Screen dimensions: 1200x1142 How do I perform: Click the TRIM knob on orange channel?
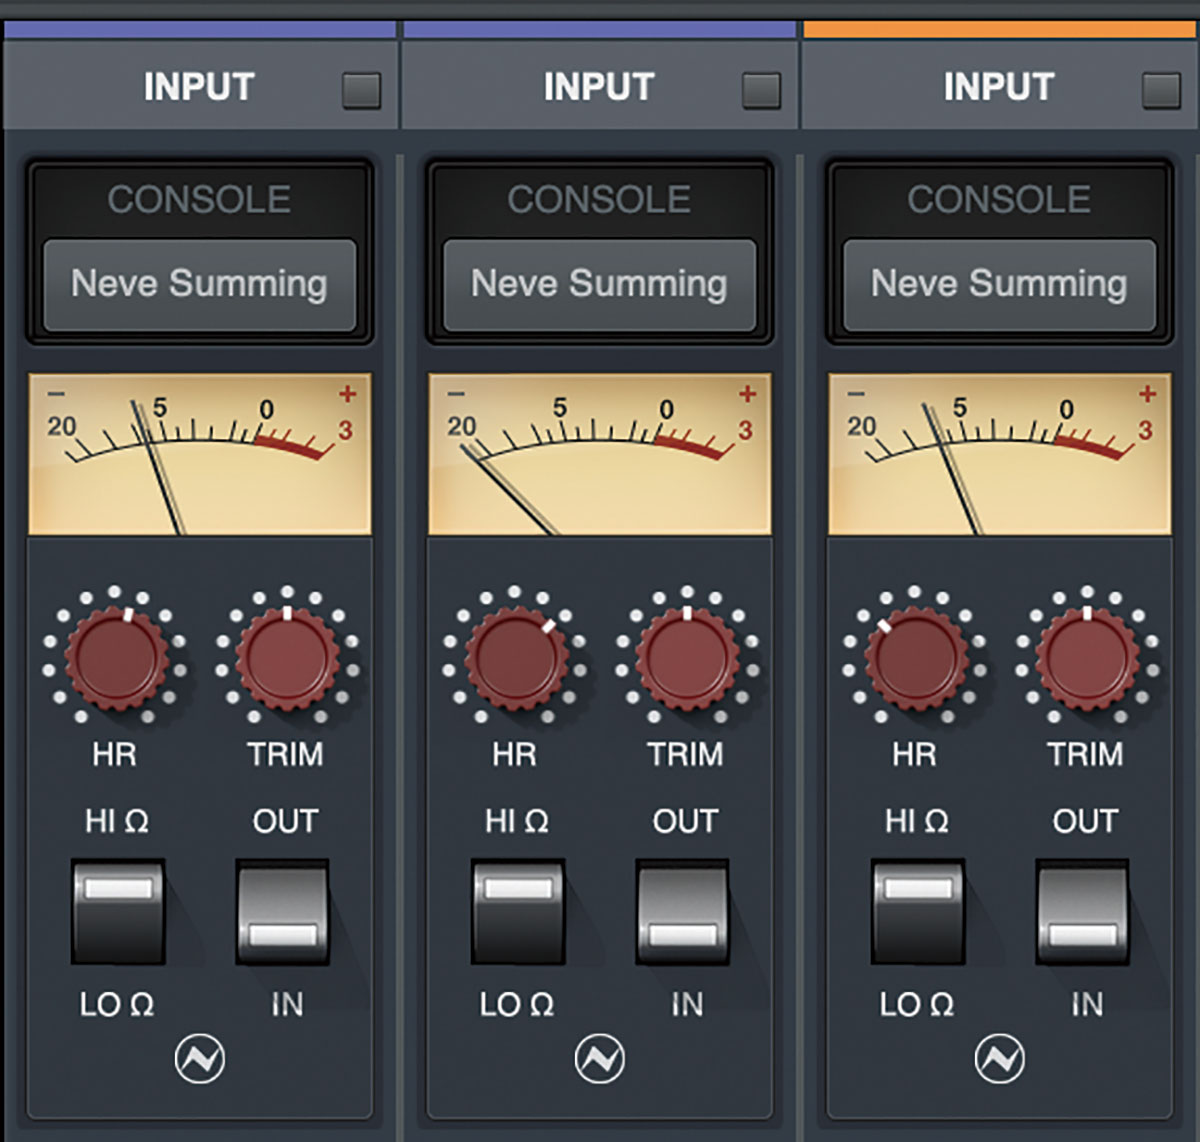(1087, 657)
